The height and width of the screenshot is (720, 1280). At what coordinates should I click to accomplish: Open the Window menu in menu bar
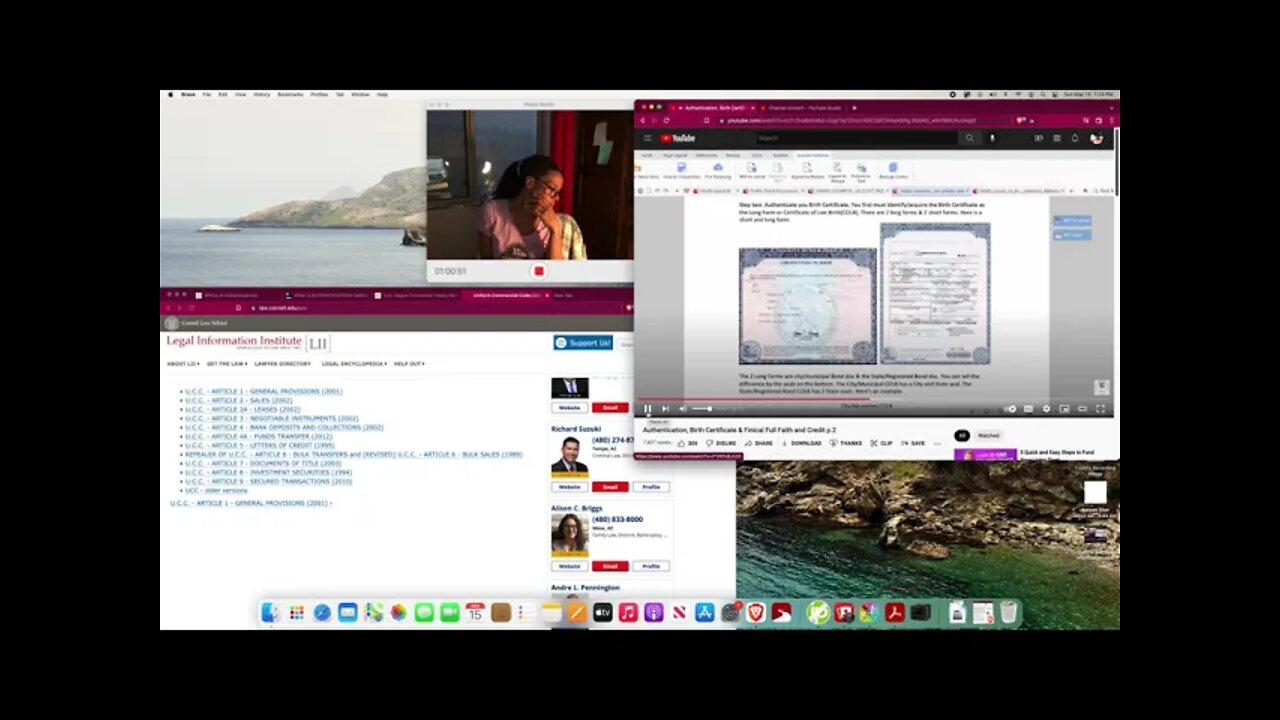click(x=359, y=94)
